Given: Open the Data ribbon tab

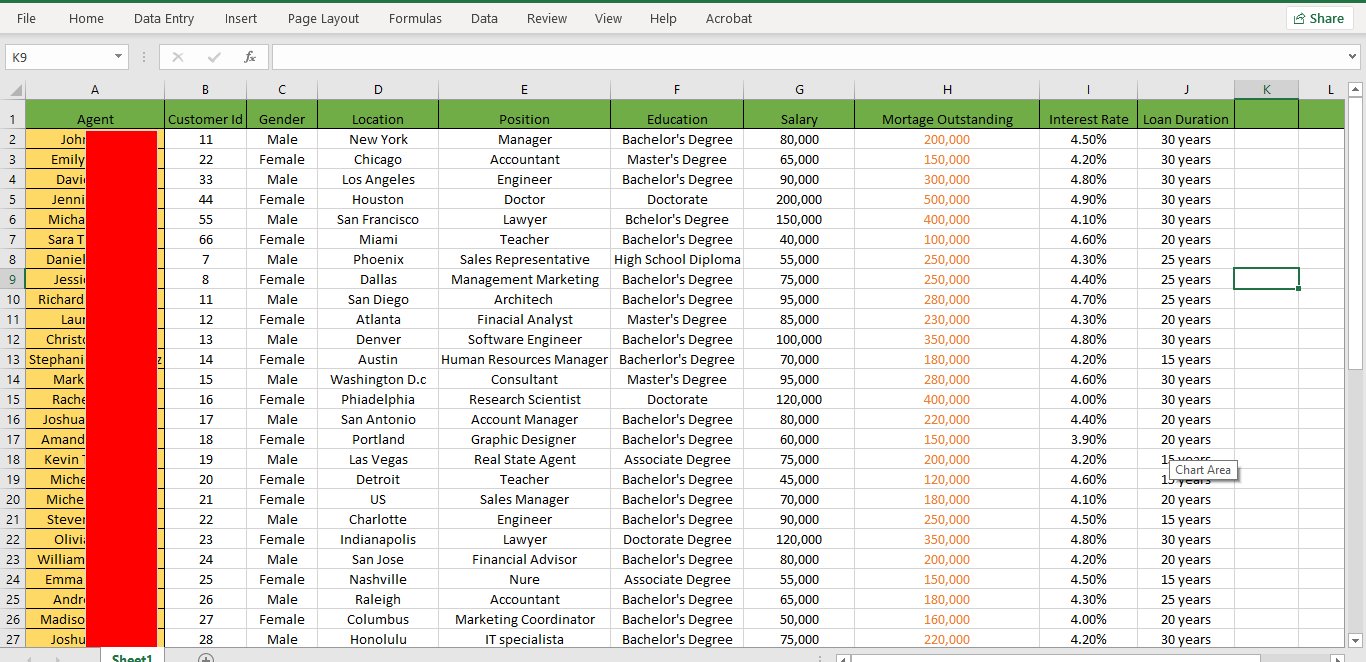Looking at the screenshot, I should [x=484, y=18].
